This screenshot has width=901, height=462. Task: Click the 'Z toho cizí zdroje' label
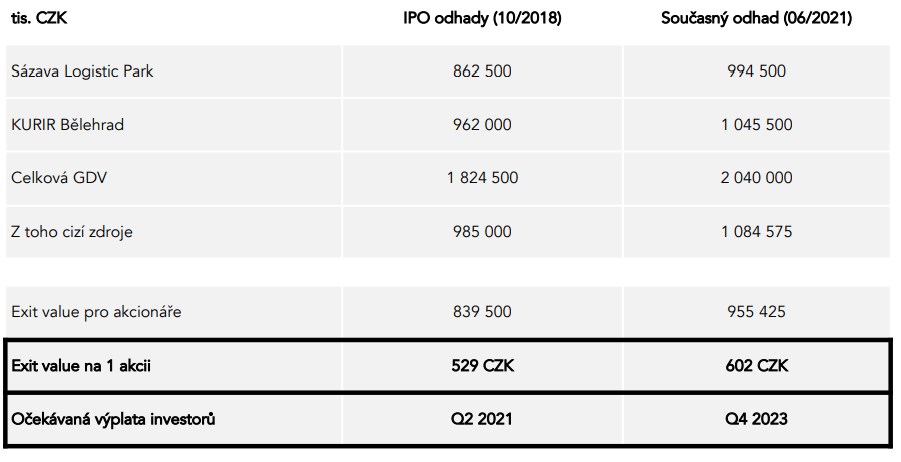71,232
